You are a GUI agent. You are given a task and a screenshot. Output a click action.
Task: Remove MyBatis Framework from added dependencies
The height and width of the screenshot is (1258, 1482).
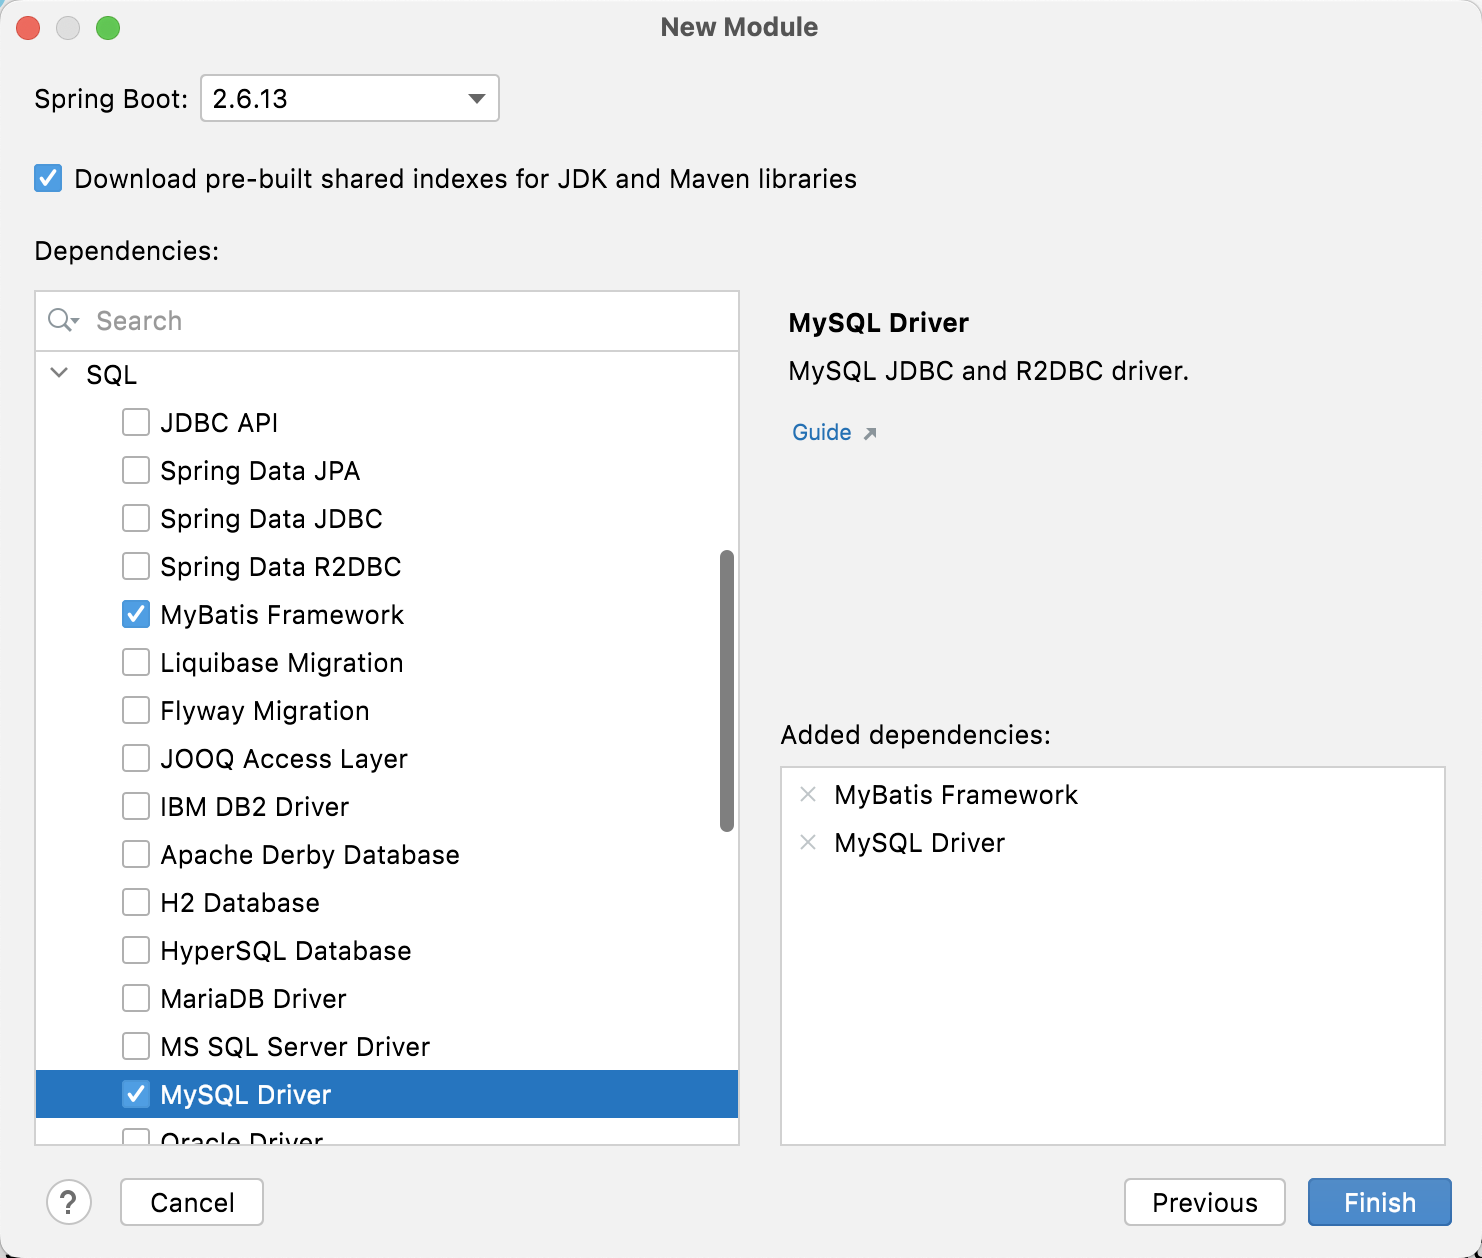tap(808, 794)
